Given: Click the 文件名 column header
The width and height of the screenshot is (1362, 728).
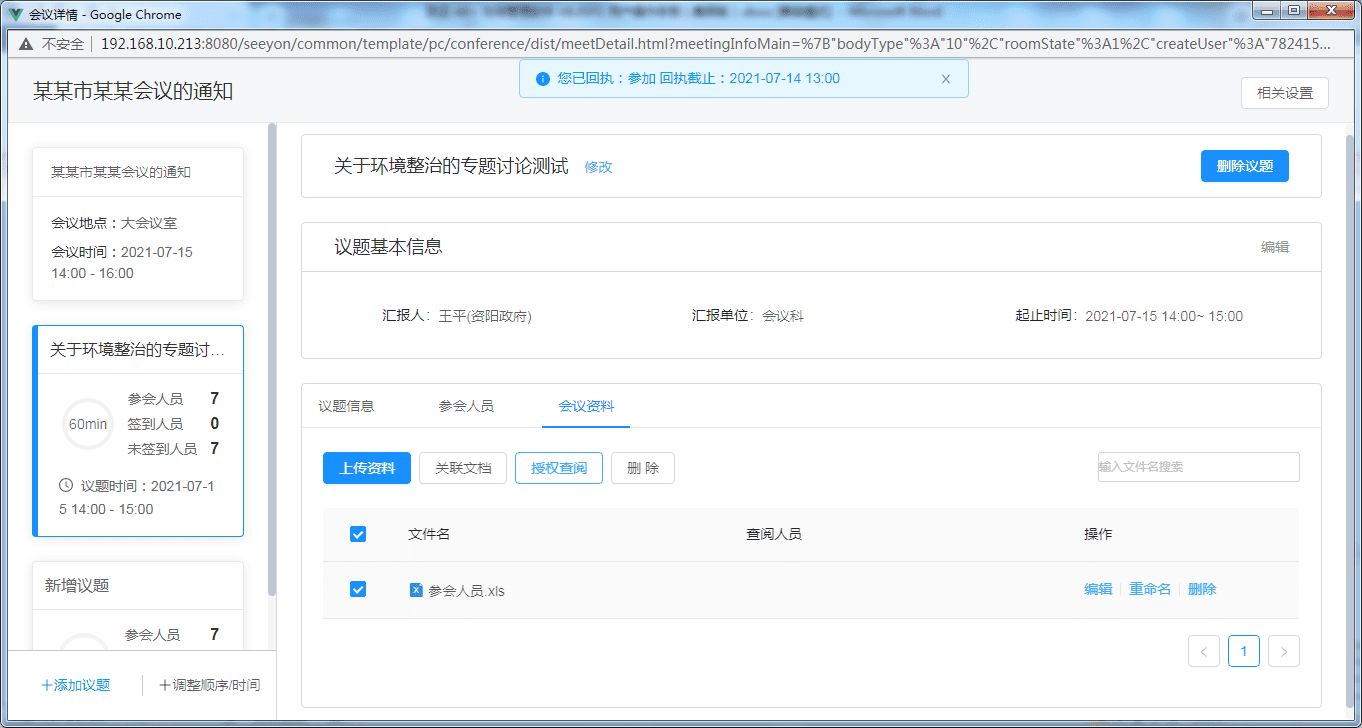Looking at the screenshot, I should point(429,534).
